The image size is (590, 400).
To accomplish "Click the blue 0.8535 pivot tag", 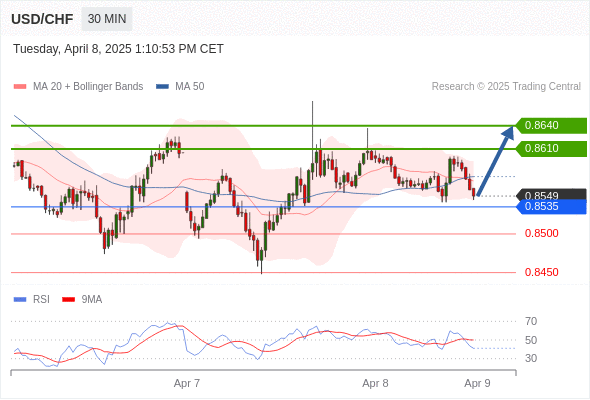I will (x=551, y=207).
